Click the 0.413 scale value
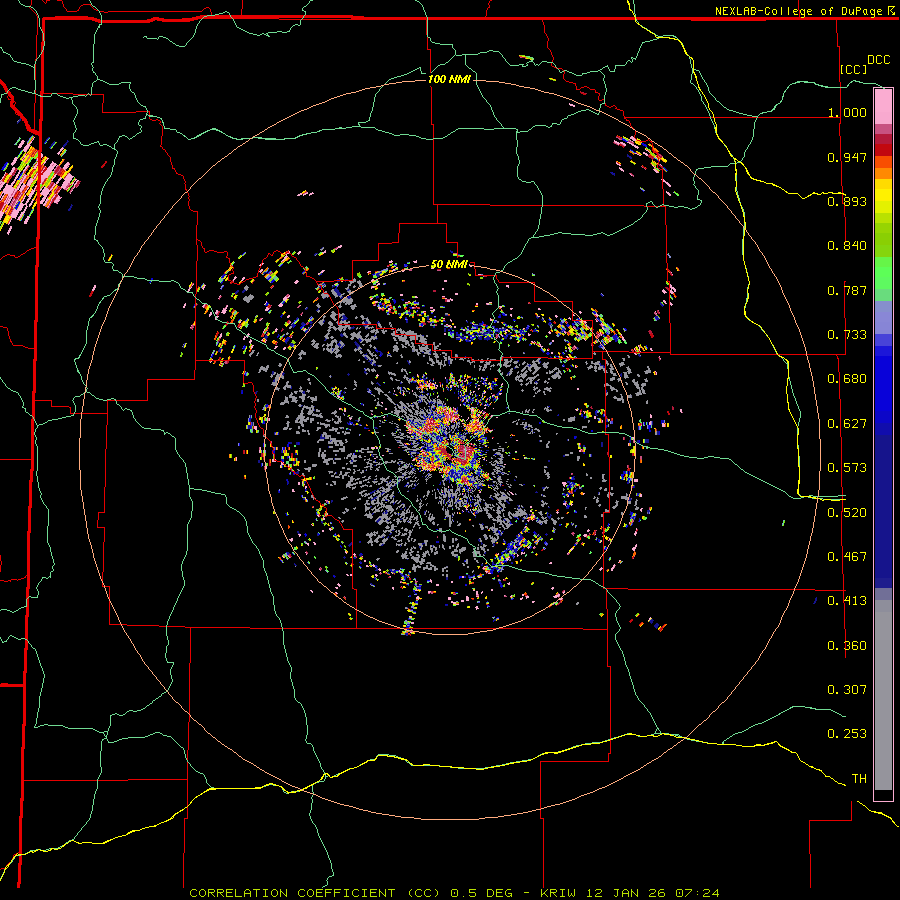Viewport: 900px width, 900px height. 847,601
